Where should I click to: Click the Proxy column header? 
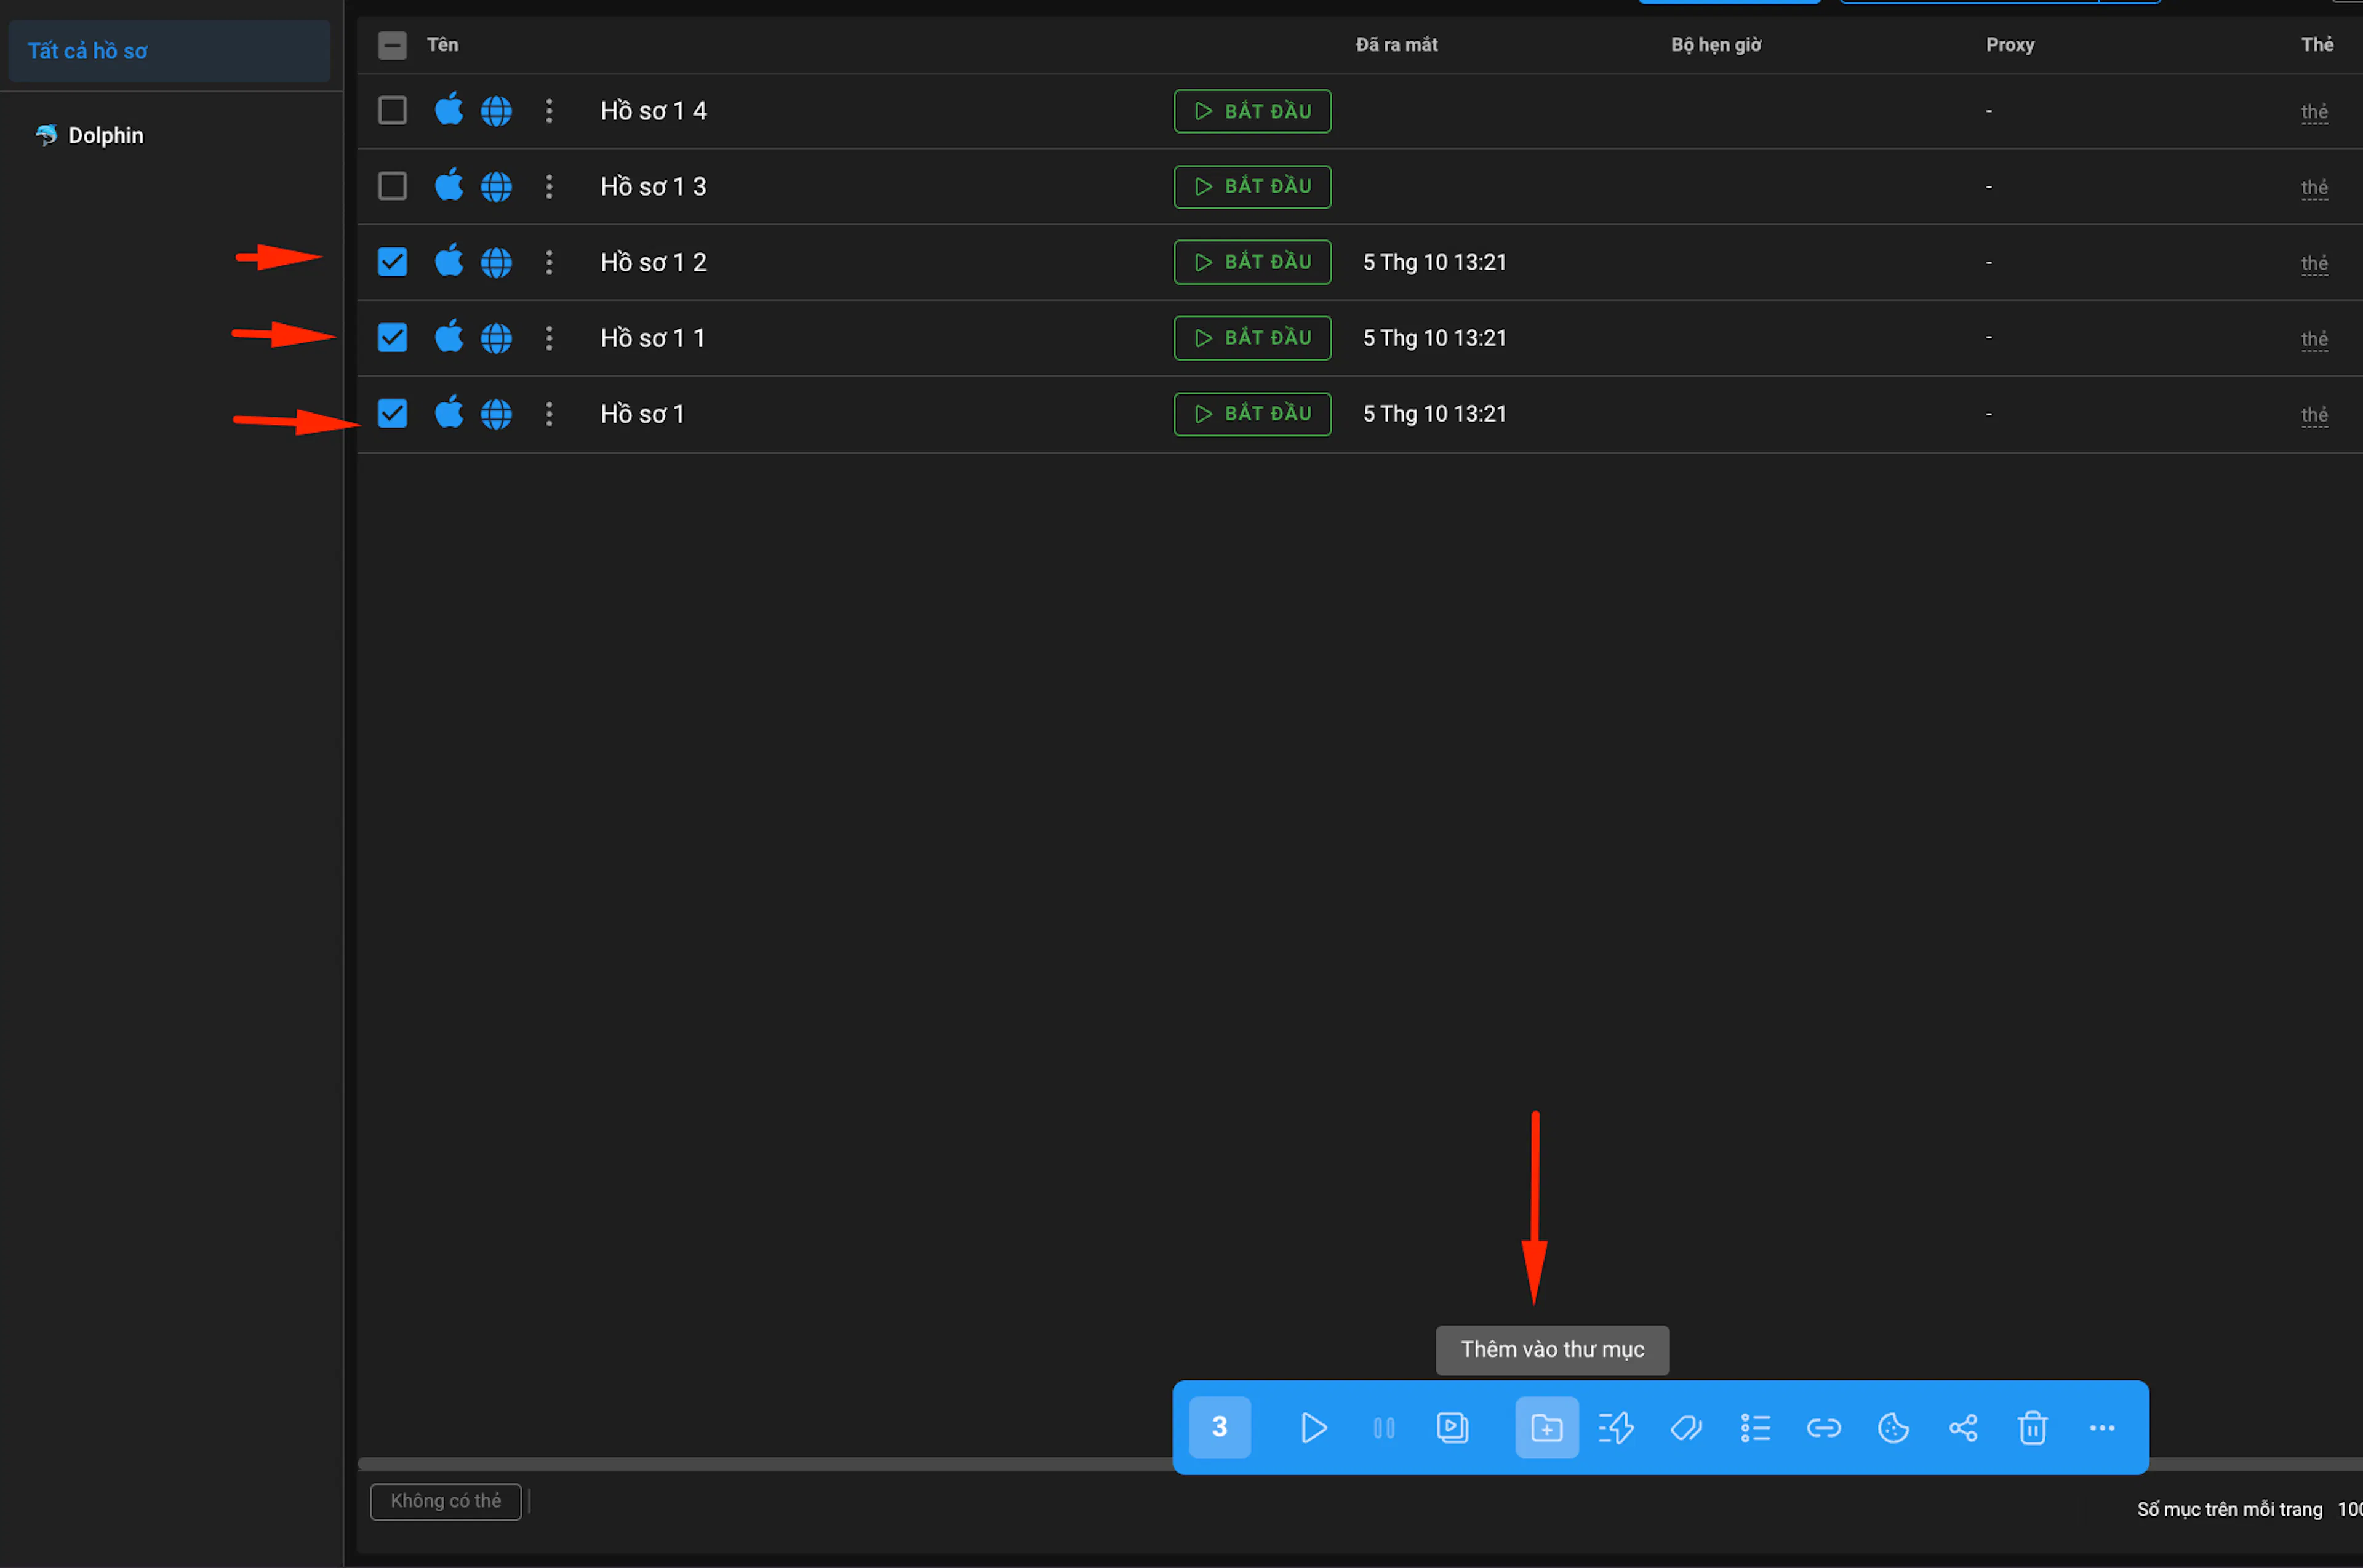click(2010, 45)
